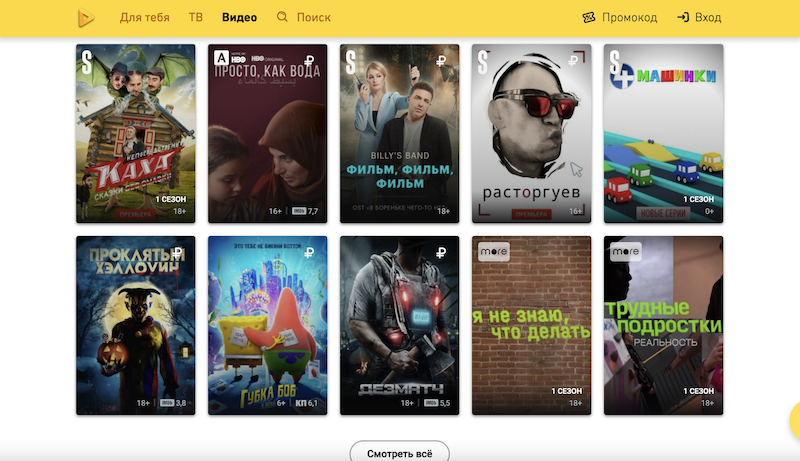
Task: Click S badge on Фильм, фильм, фильм
Action: tap(351, 62)
